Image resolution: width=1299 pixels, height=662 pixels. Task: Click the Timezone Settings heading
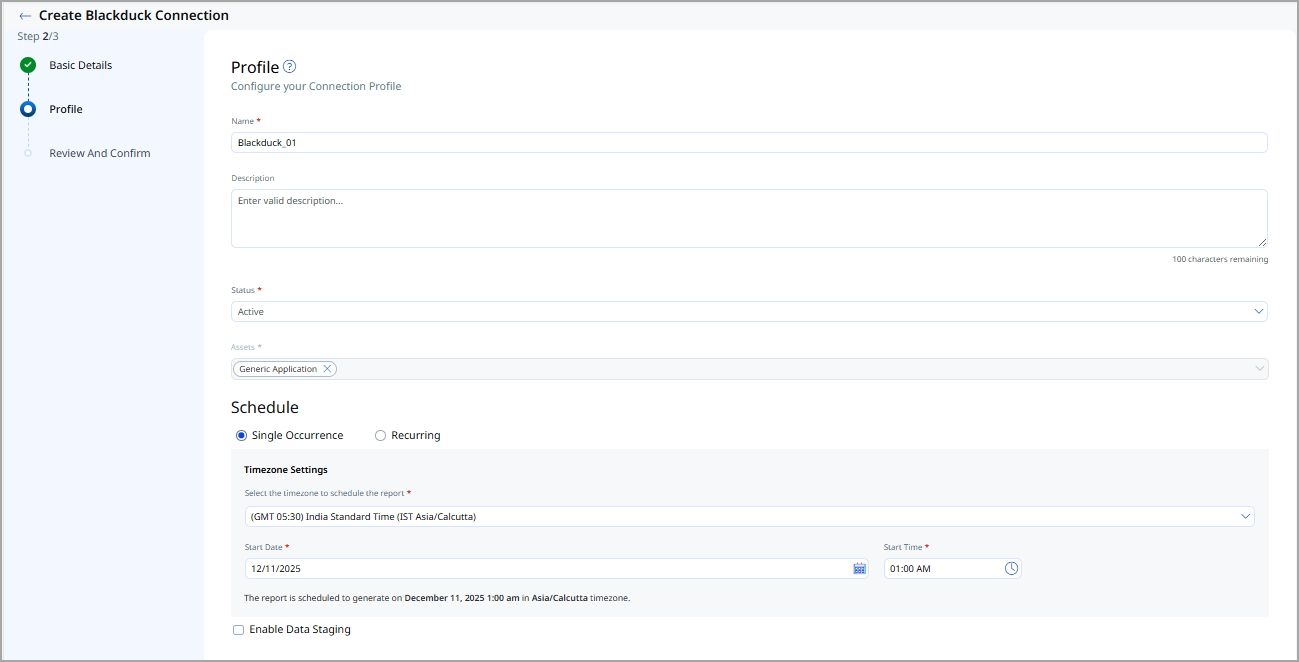pyautogui.click(x=286, y=469)
